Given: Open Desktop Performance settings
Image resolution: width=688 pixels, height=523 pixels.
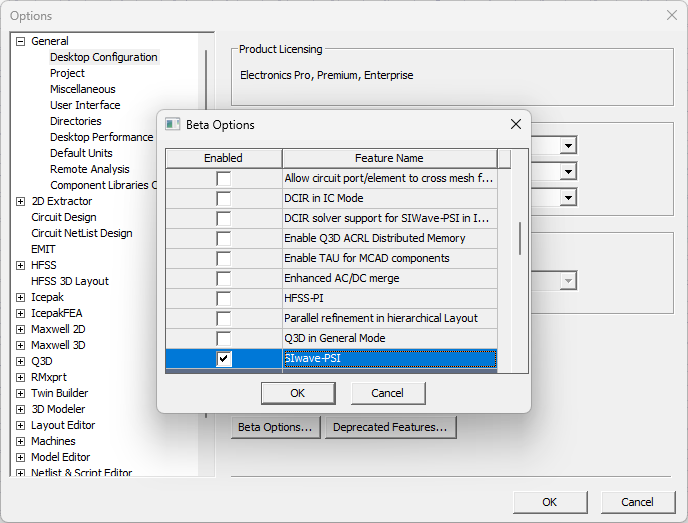Looking at the screenshot, I should pyautogui.click(x=101, y=137).
